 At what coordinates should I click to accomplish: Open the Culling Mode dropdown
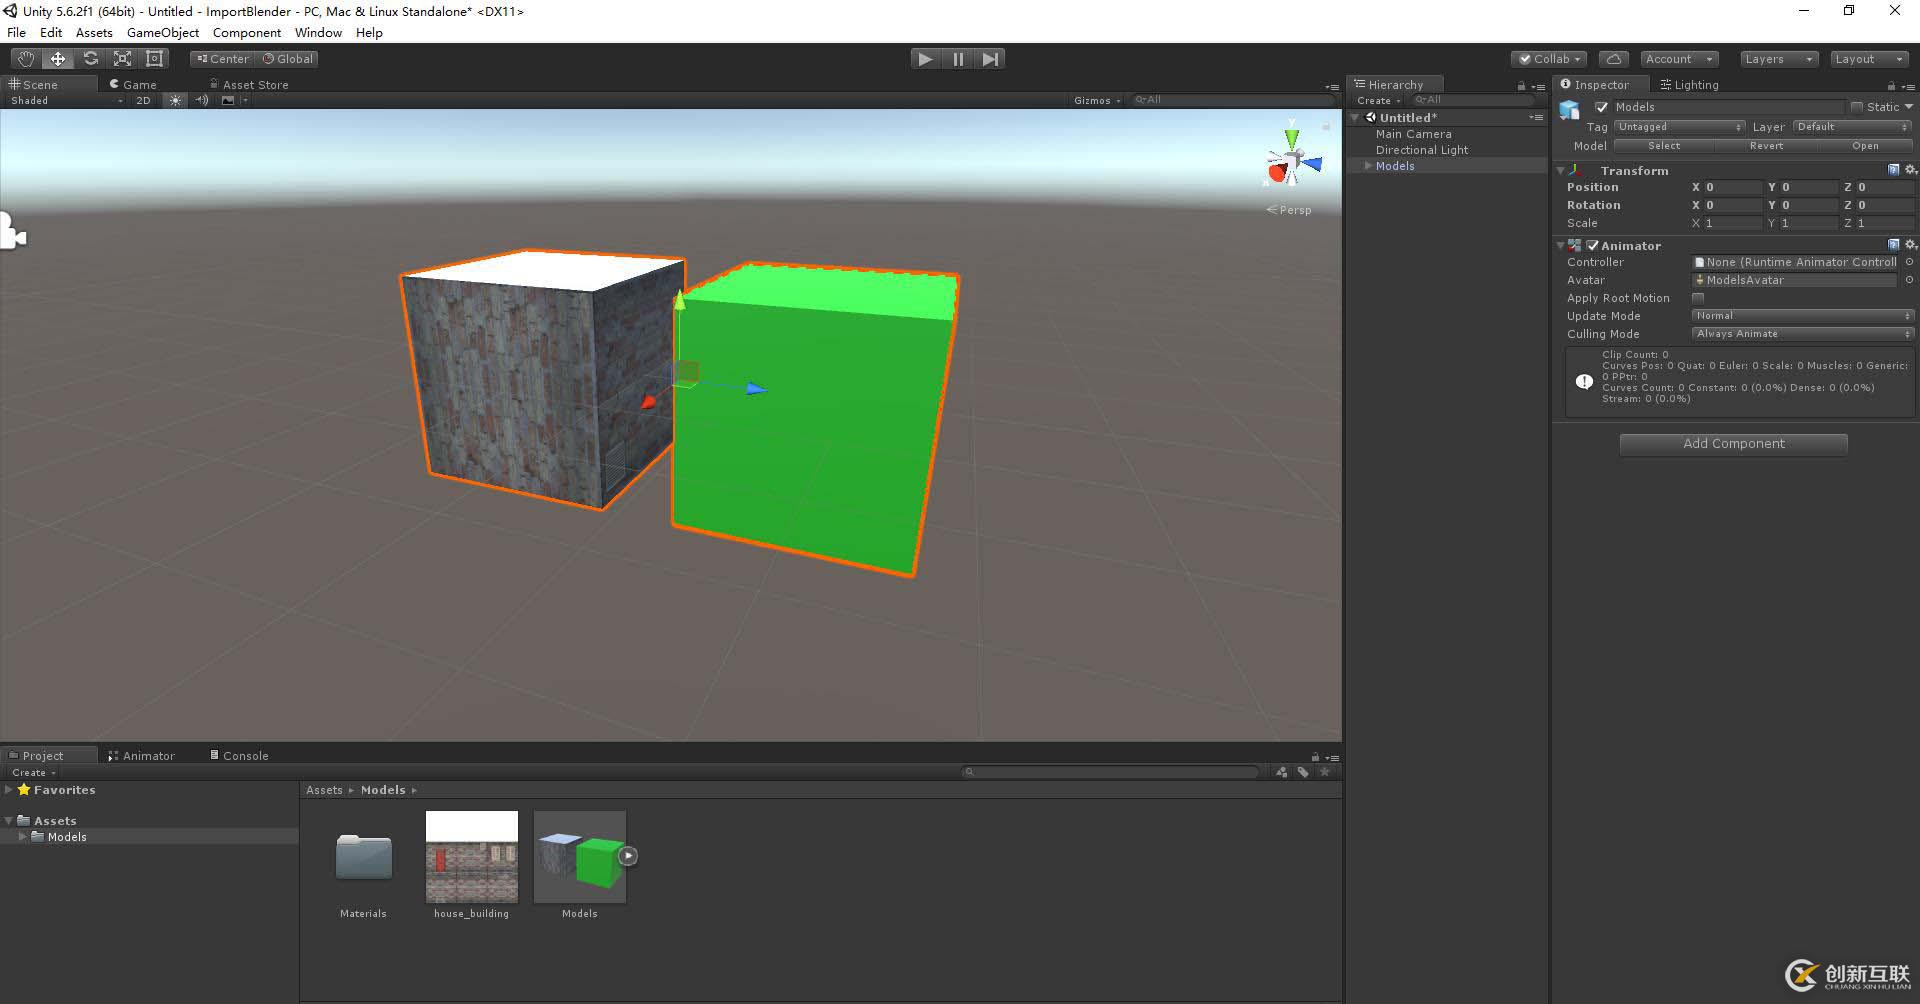click(1802, 334)
